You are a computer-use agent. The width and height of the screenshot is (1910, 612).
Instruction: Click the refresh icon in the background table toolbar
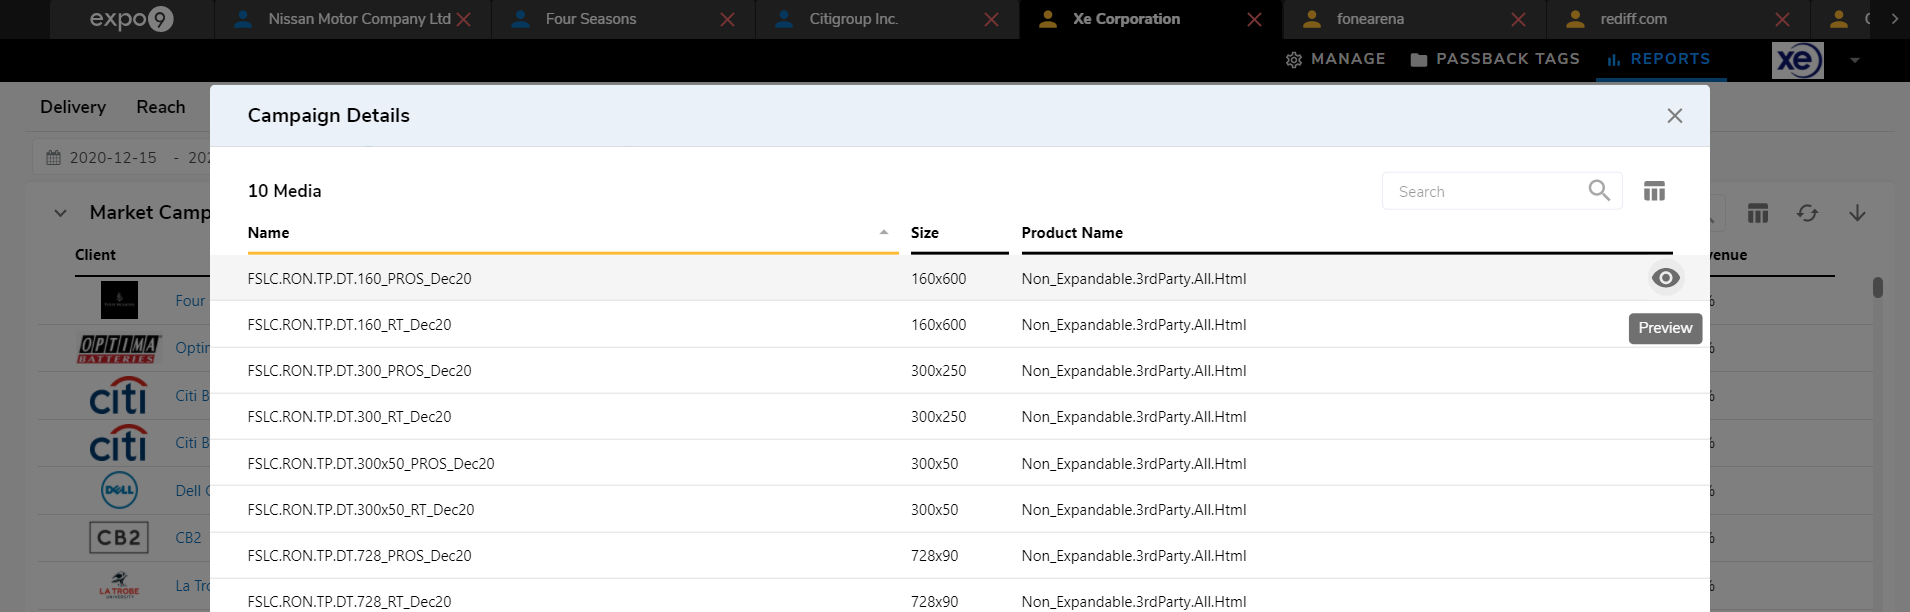coord(1806,213)
